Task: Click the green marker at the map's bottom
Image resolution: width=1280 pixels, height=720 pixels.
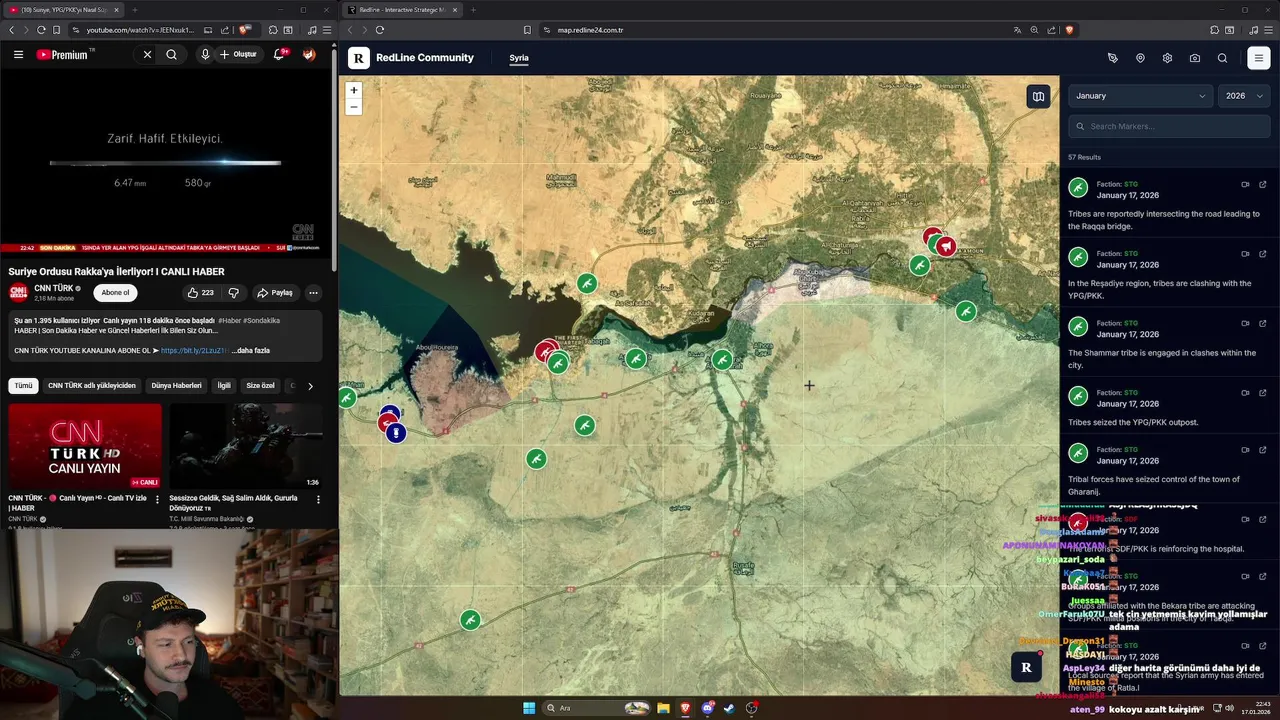Action: (x=470, y=620)
